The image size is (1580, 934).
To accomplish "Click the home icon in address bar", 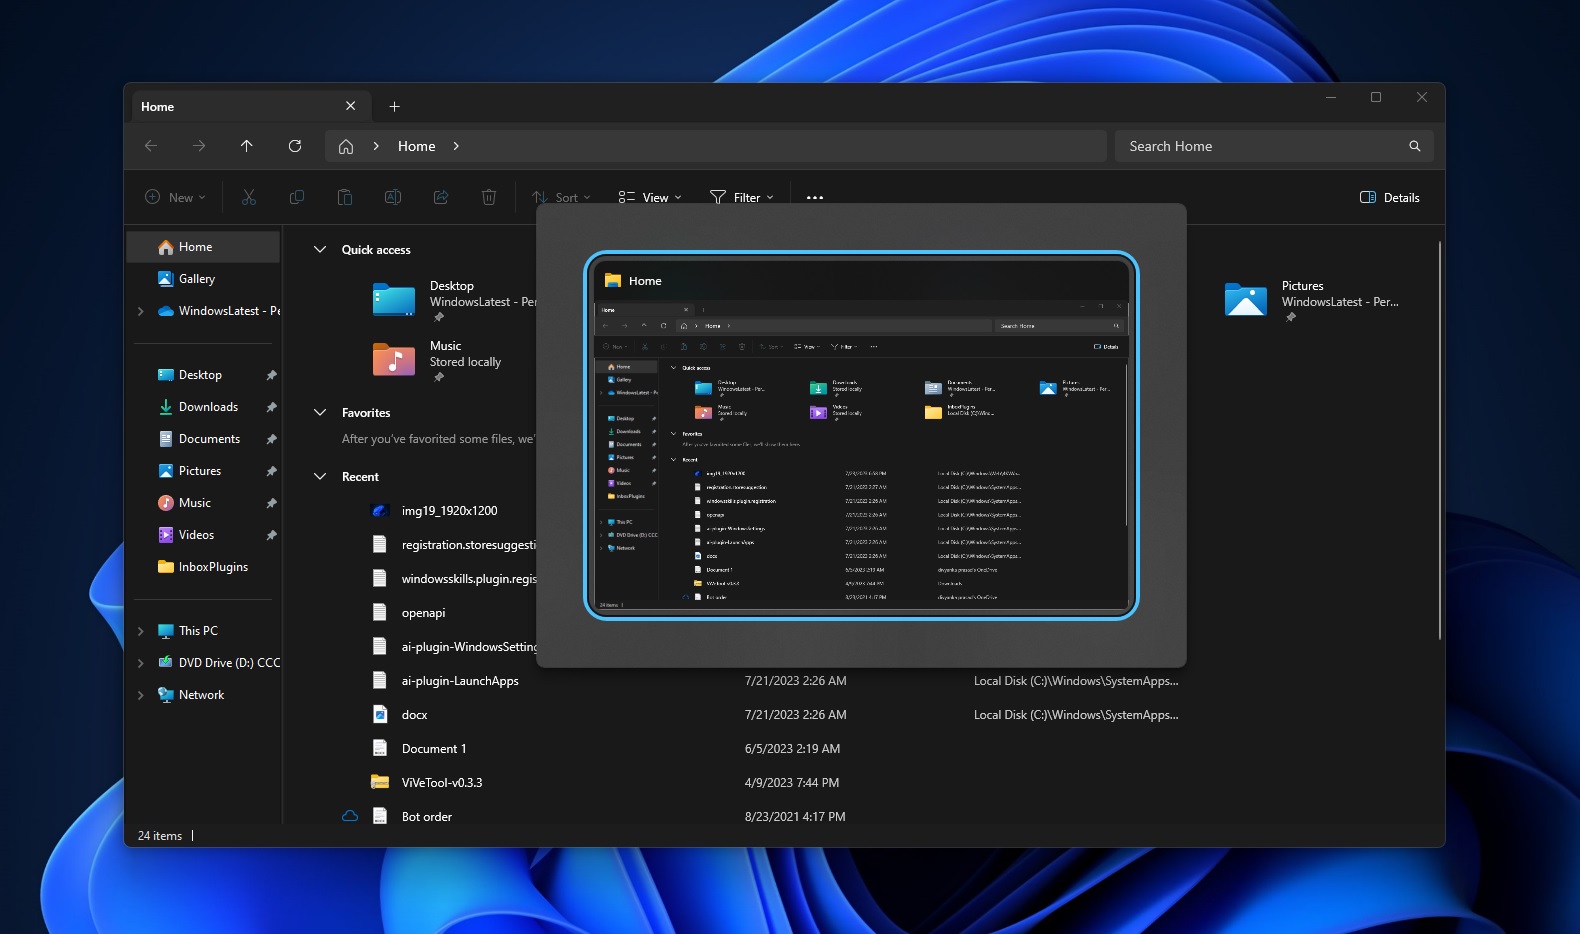I will (346, 146).
